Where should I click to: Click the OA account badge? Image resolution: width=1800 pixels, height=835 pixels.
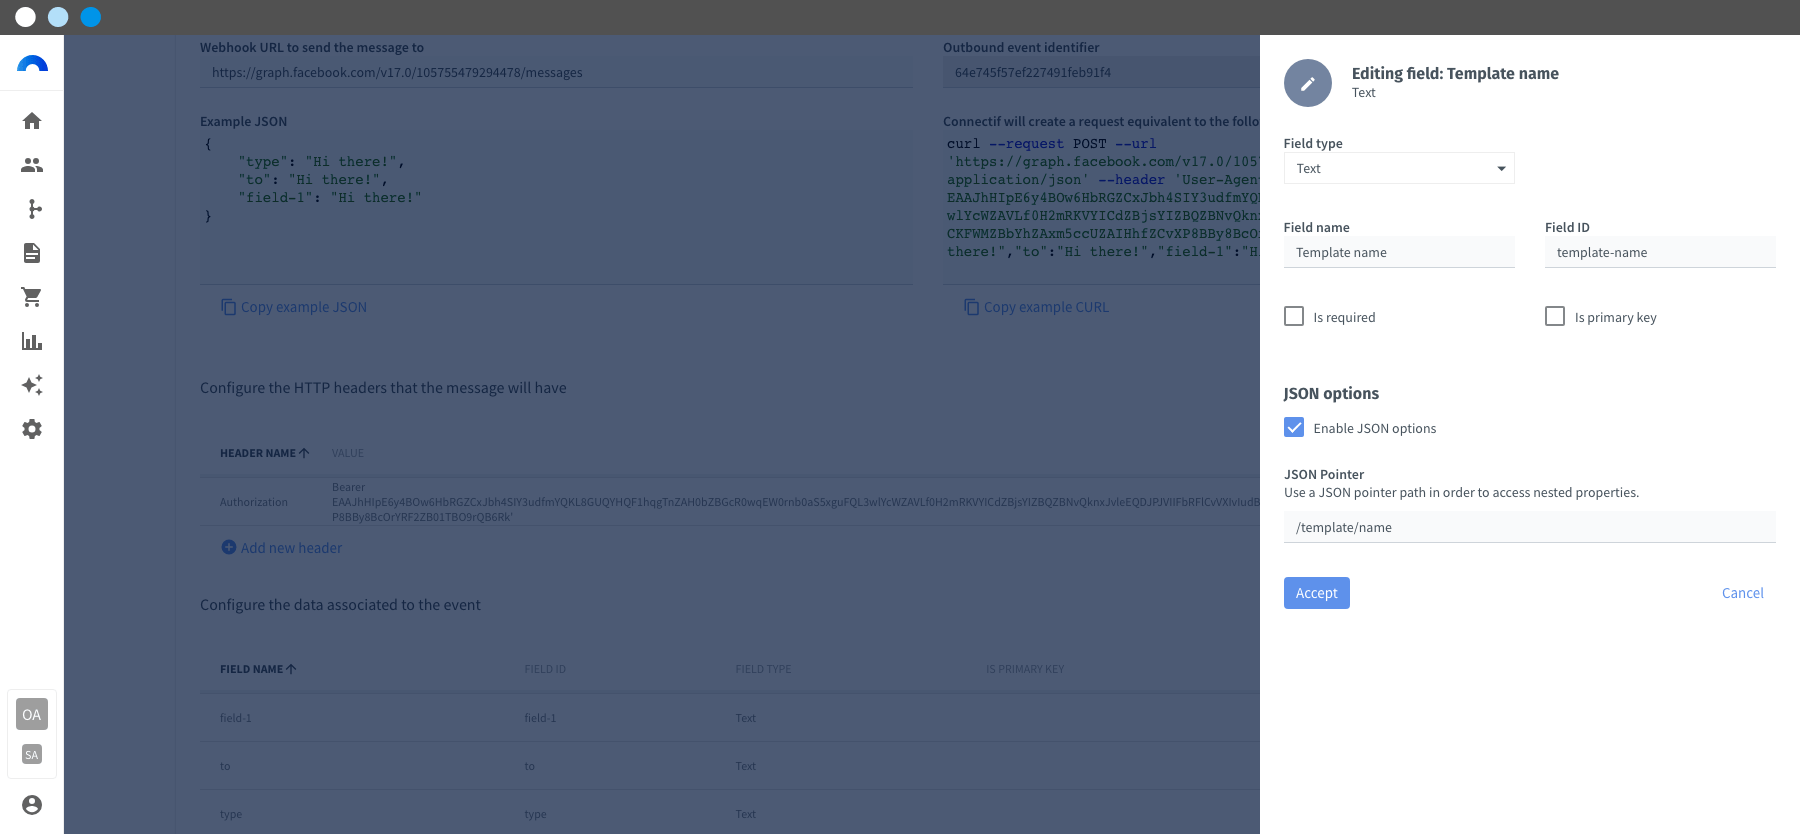click(32, 714)
